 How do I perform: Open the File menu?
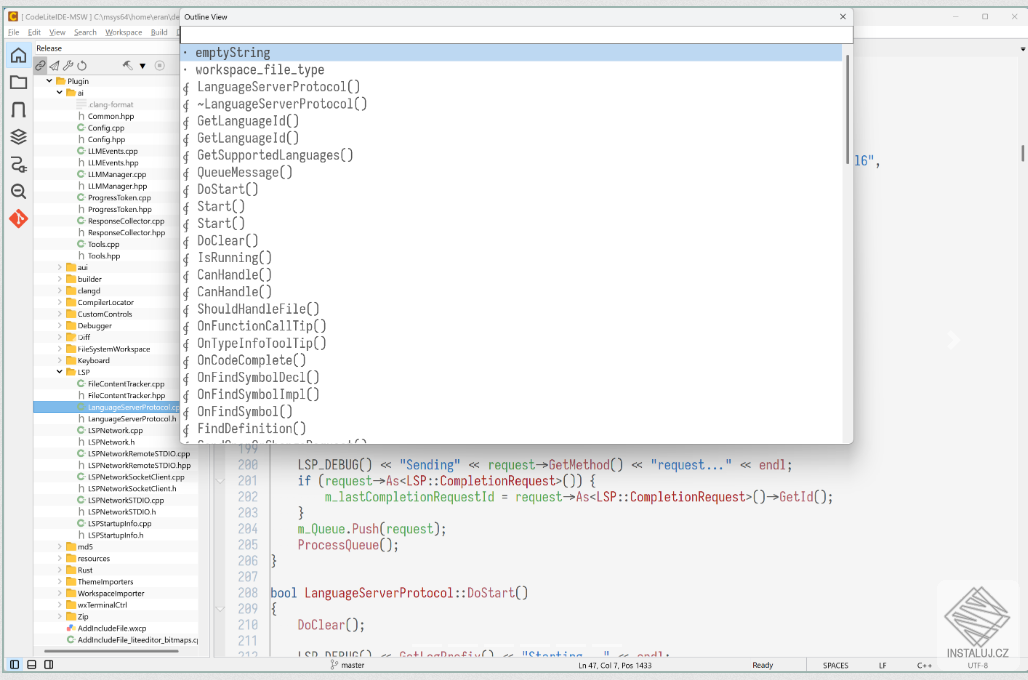pyautogui.click(x=14, y=32)
